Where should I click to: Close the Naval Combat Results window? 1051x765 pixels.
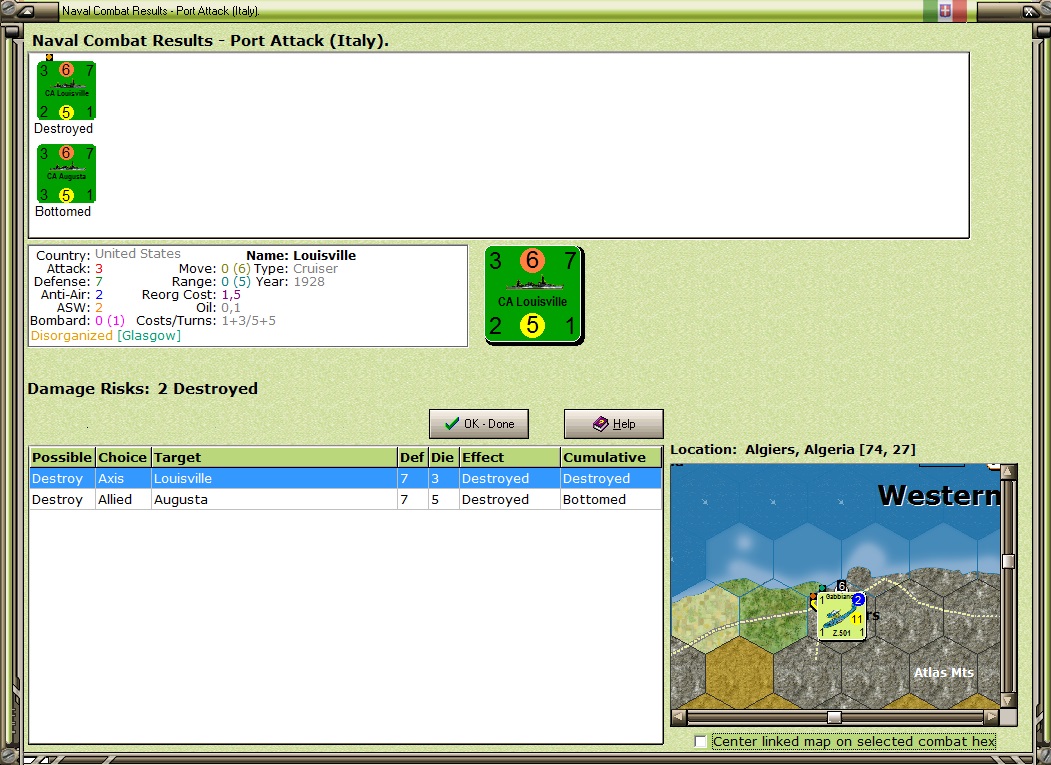click(x=1029, y=11)
